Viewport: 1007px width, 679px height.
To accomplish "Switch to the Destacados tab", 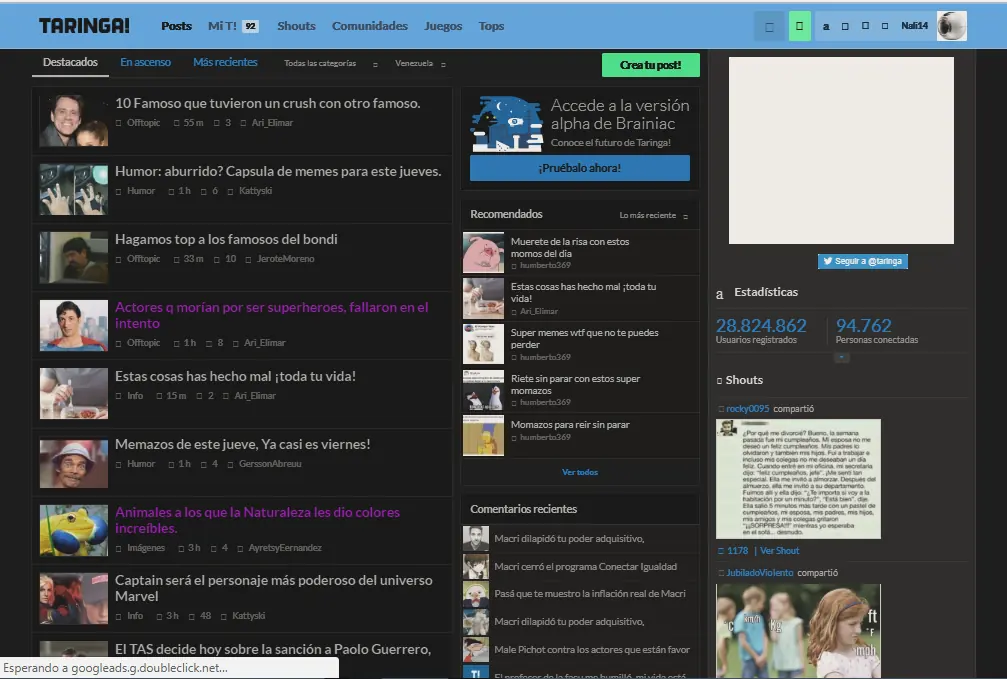I will [x=70, y=62].
